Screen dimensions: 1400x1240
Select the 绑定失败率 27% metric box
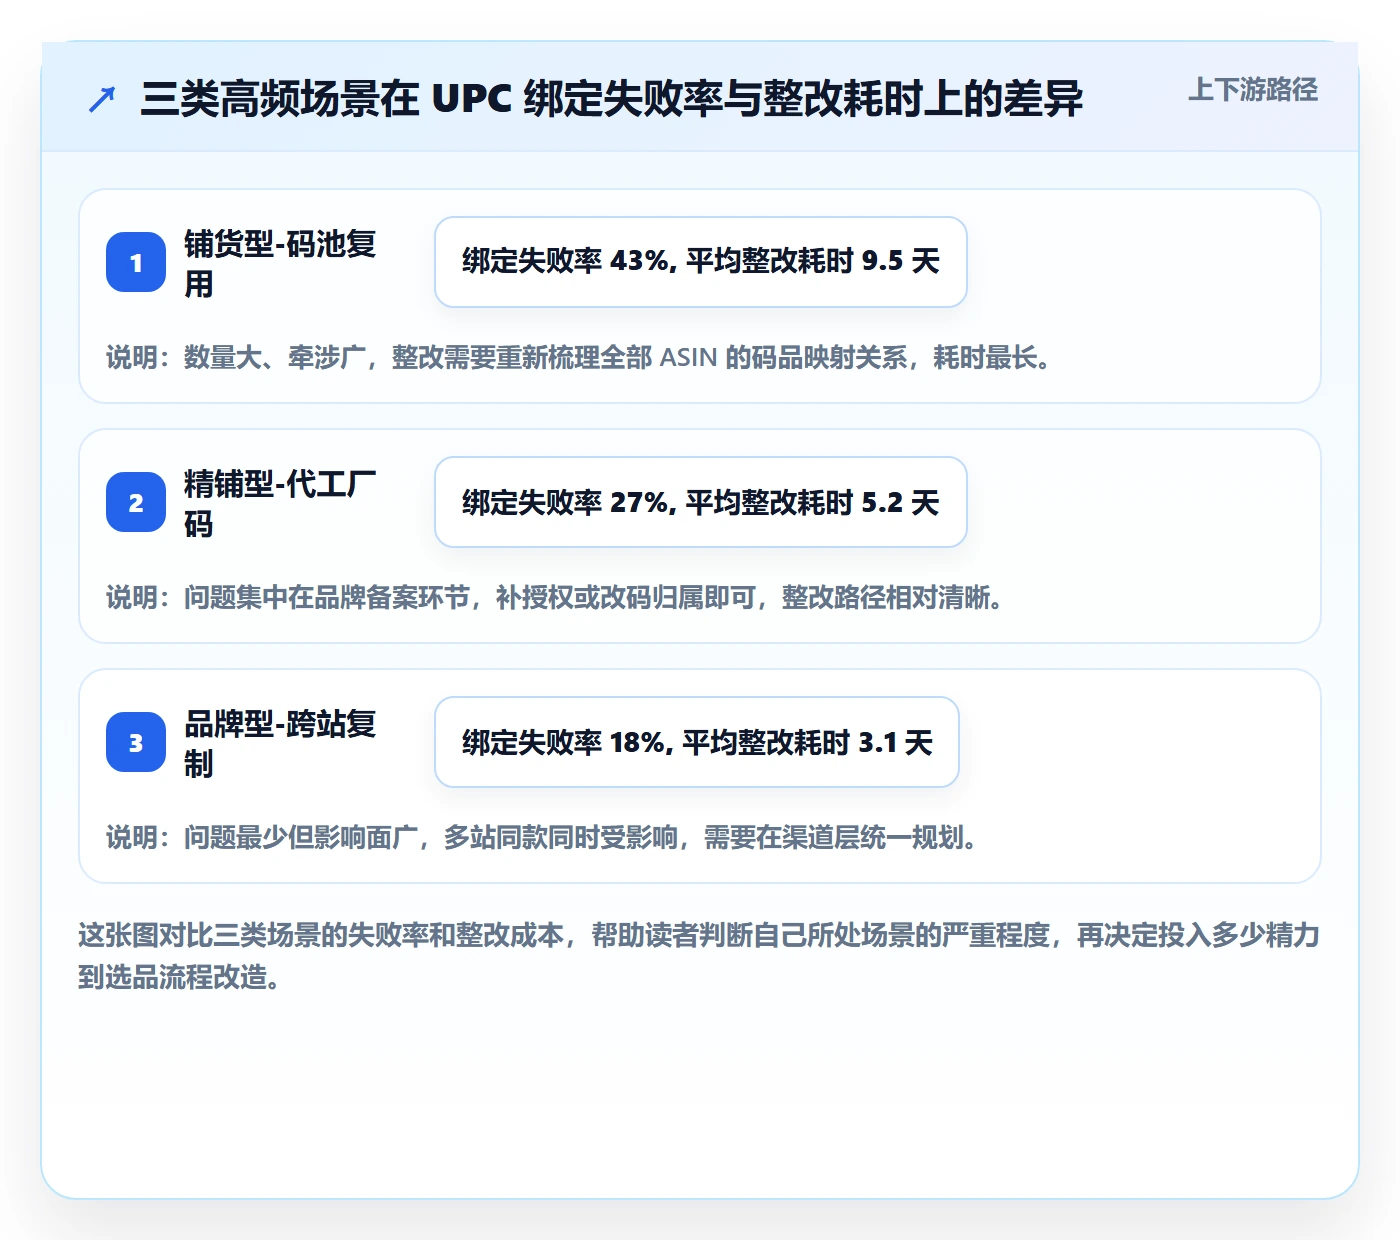click(701, 502)
